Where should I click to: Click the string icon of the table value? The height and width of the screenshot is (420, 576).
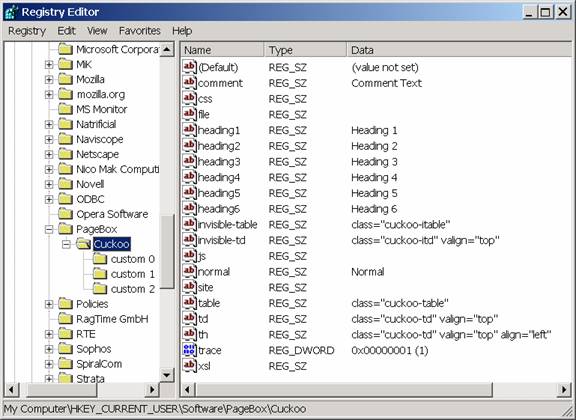pos(190,303)
